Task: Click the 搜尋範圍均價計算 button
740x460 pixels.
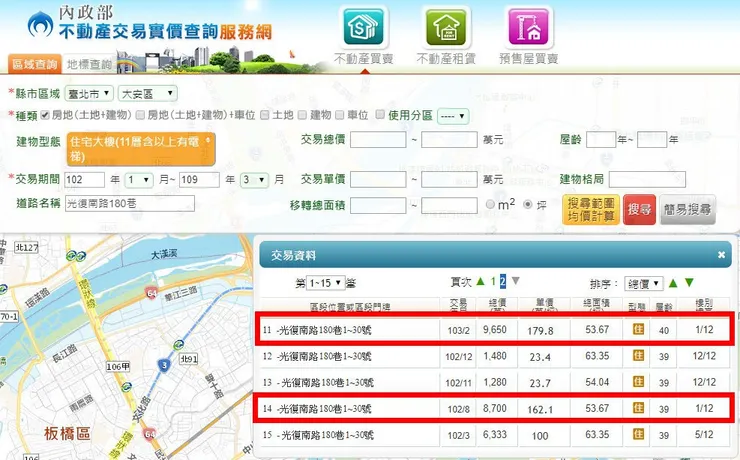Action: tap(591, 209)
